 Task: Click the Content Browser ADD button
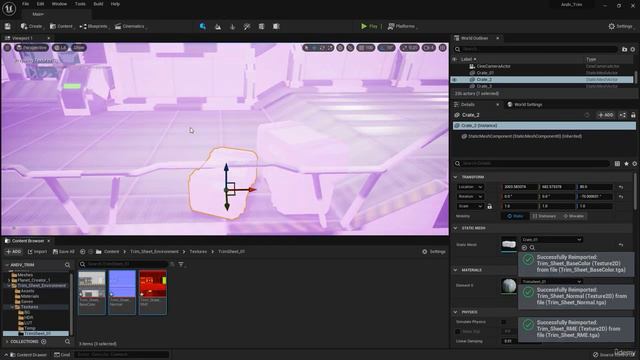click(13, 252)
